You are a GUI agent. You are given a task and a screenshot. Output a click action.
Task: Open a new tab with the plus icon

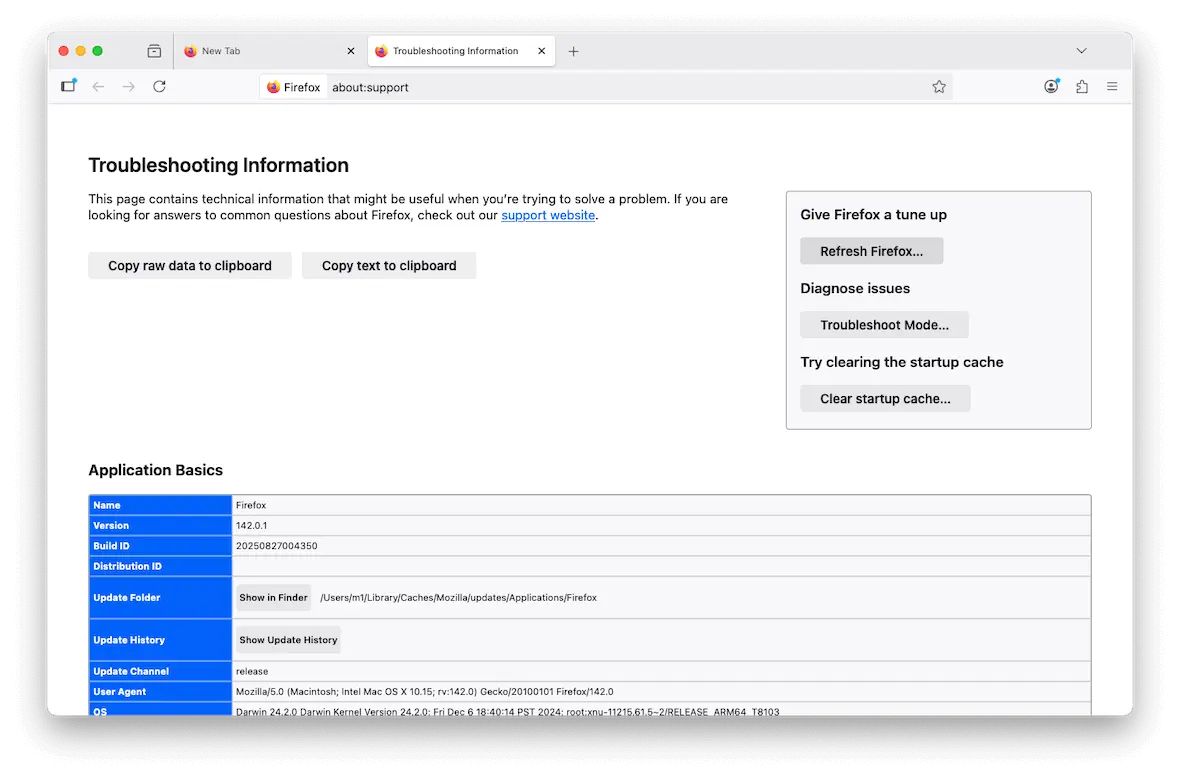point(573,51)
